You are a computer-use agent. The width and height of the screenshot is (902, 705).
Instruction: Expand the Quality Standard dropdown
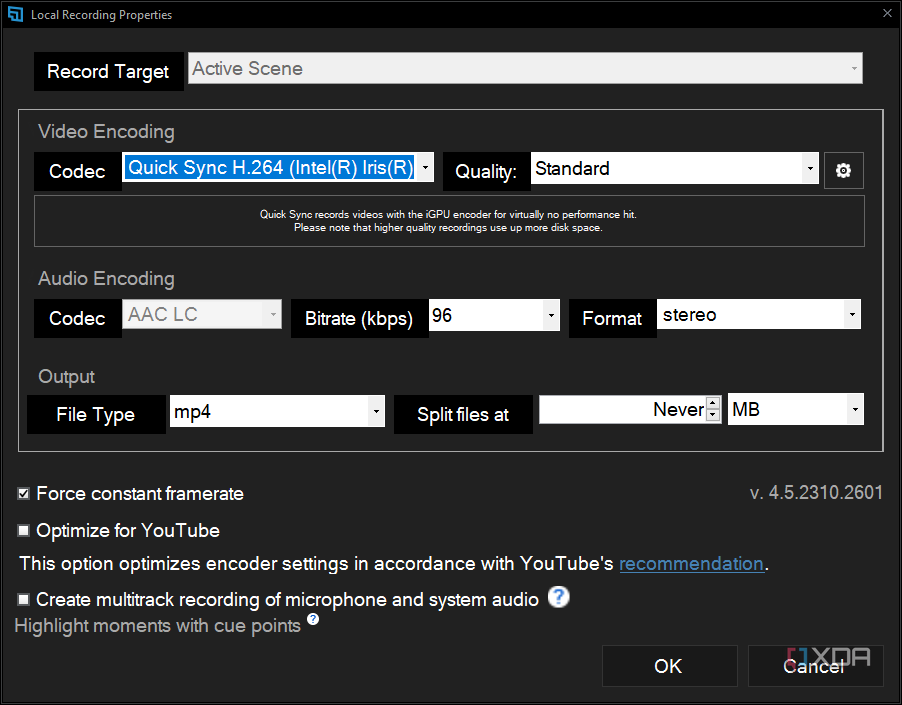[674, 168]
